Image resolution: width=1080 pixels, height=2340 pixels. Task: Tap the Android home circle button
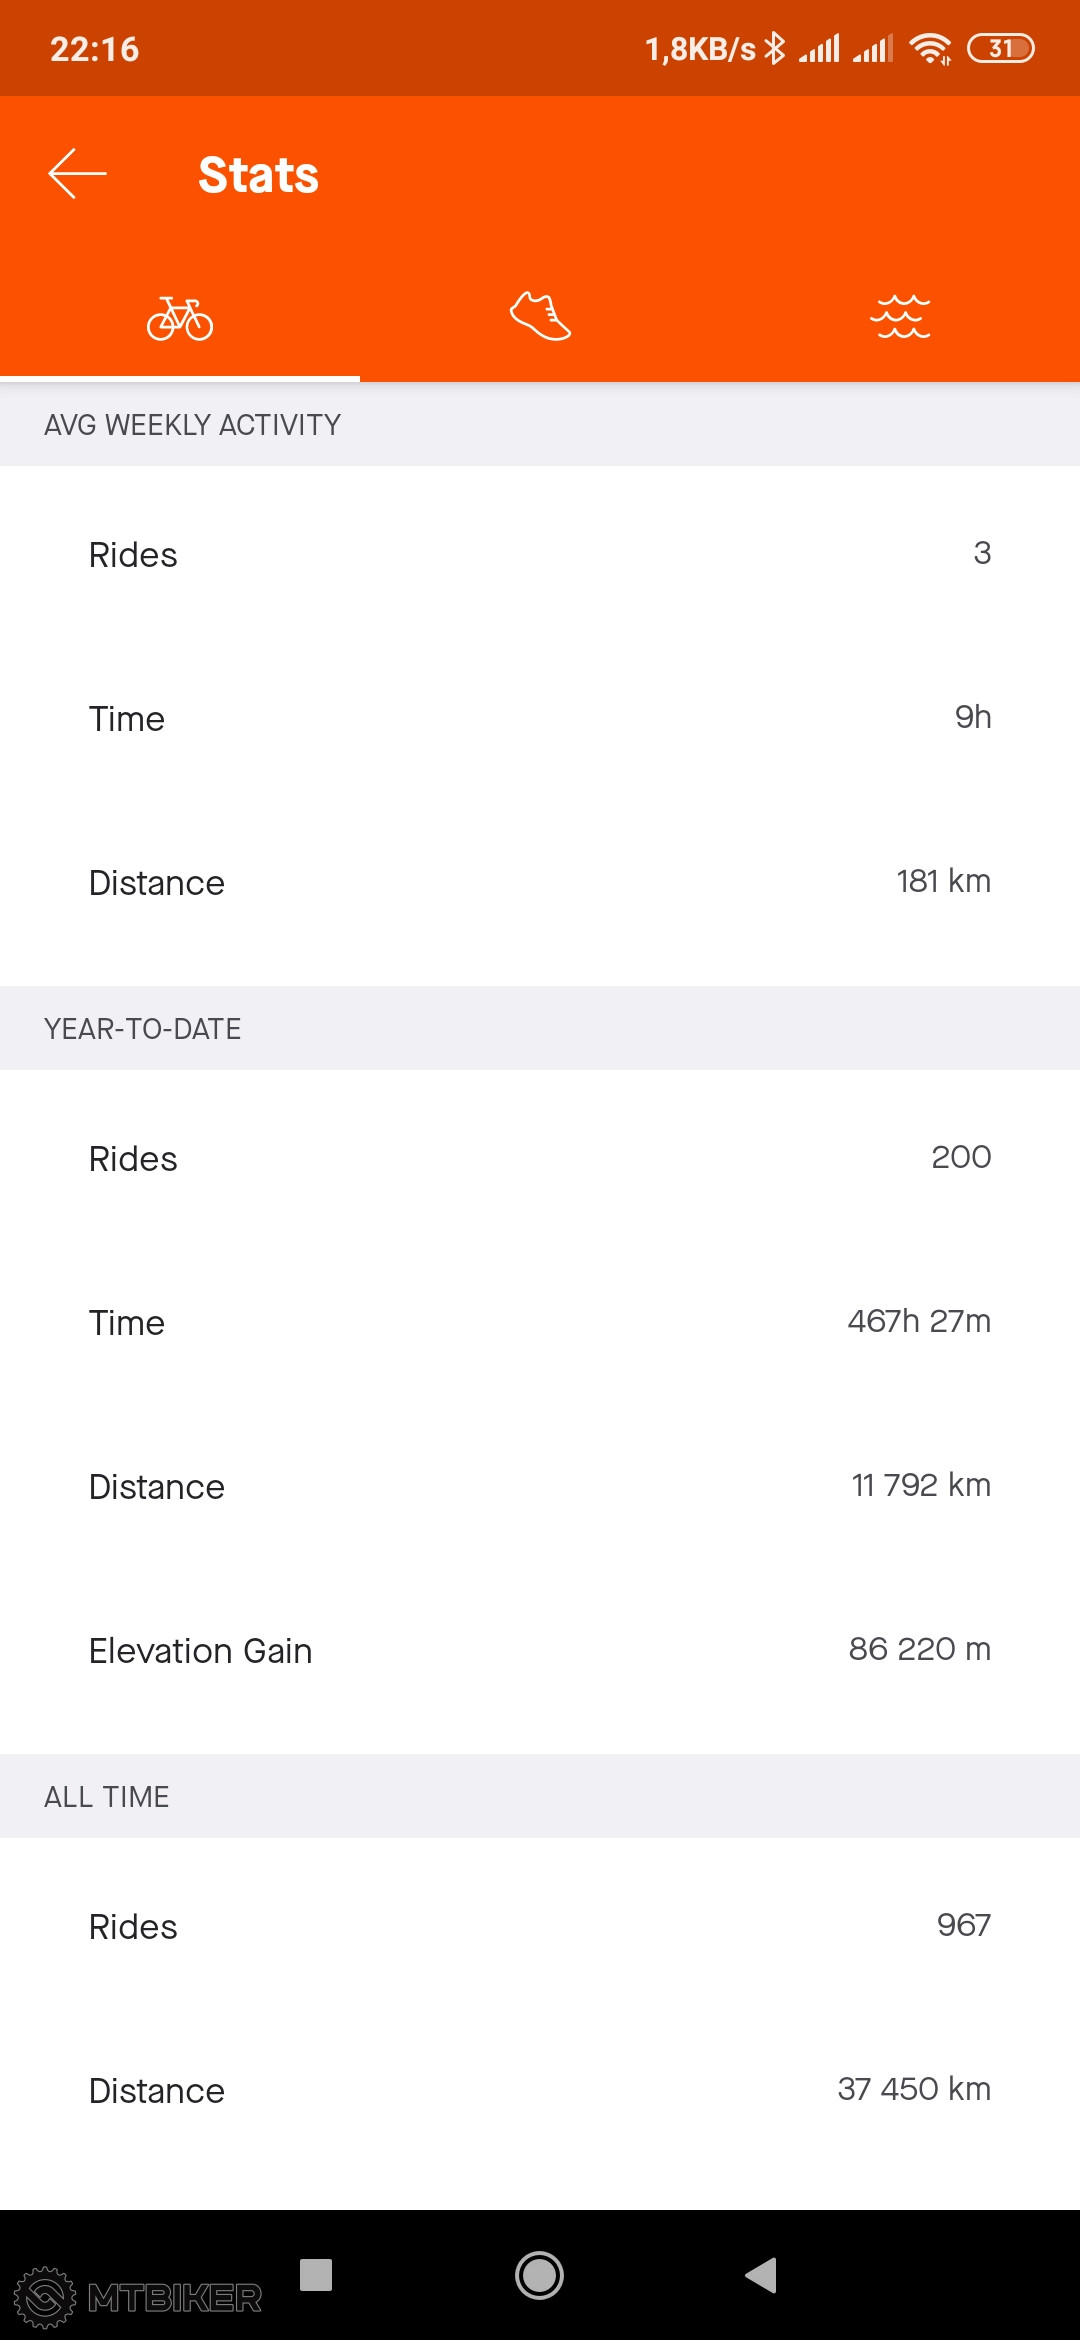tap(539, 2275)
